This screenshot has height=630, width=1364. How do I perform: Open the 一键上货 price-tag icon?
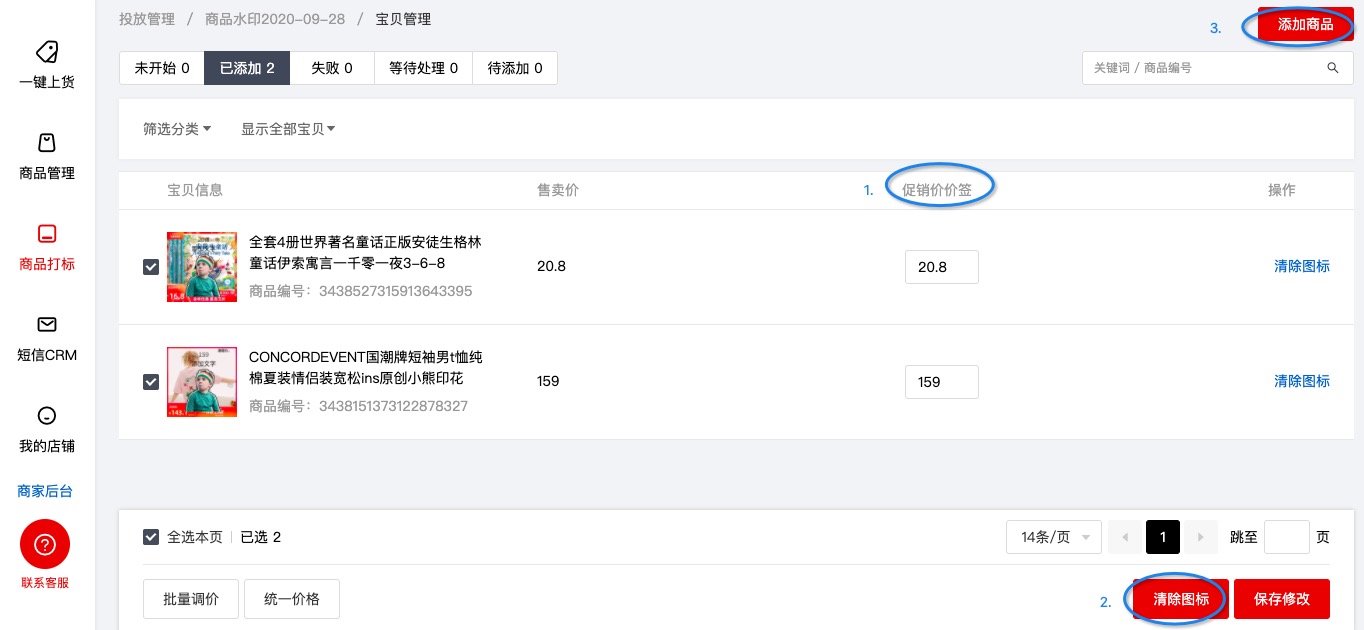click(x=46, y=53)
